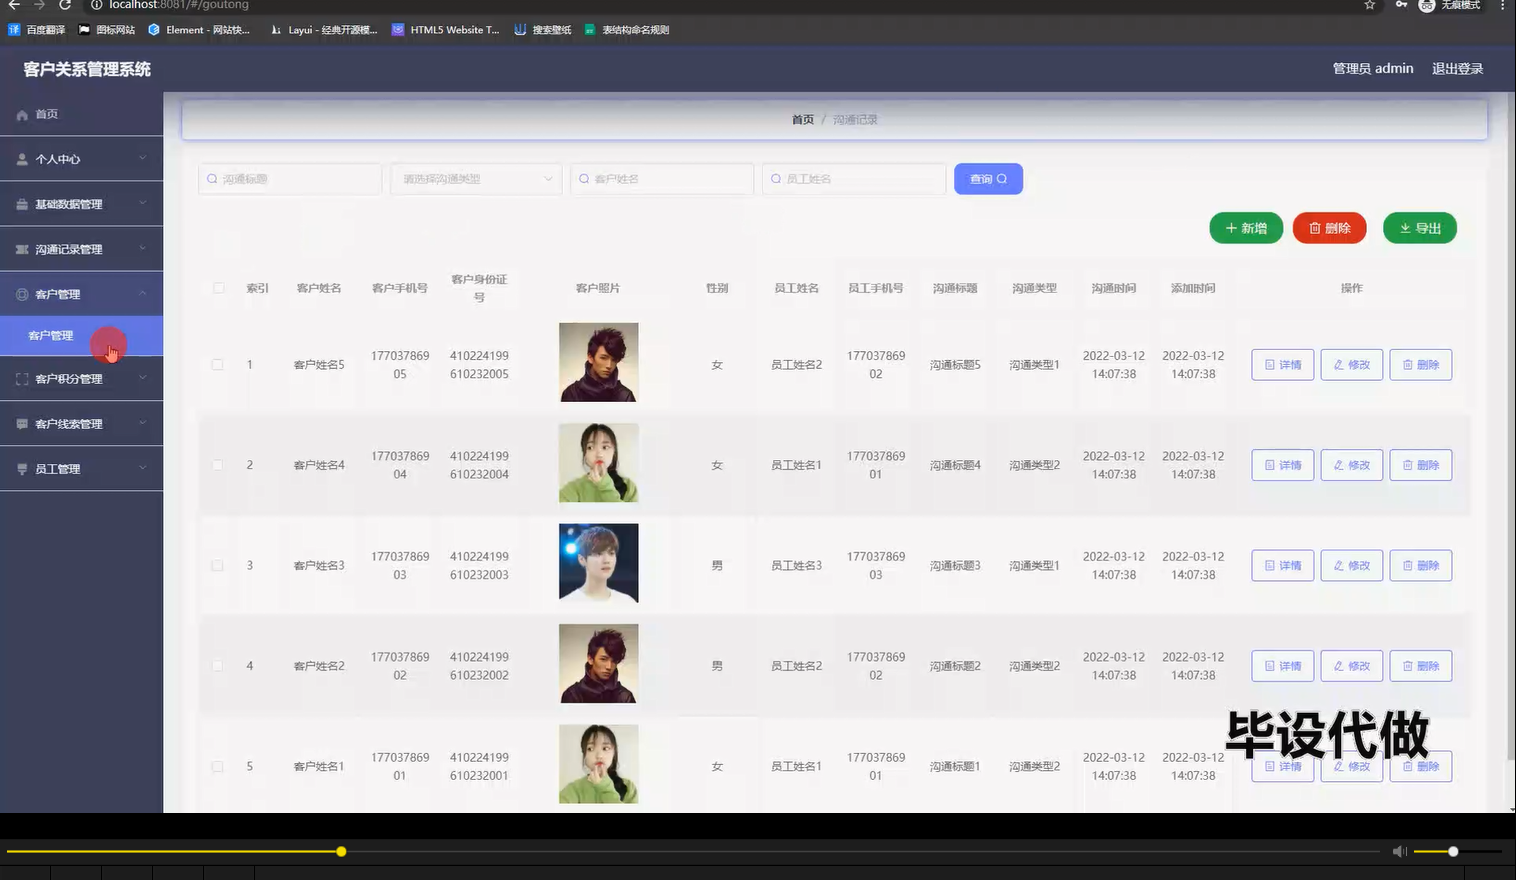Image resolution: width=1516 pixels, height=880 pixels.
Task: Tick the checkbox for row 客户姓名4
Action: click(x=218, y=465)
